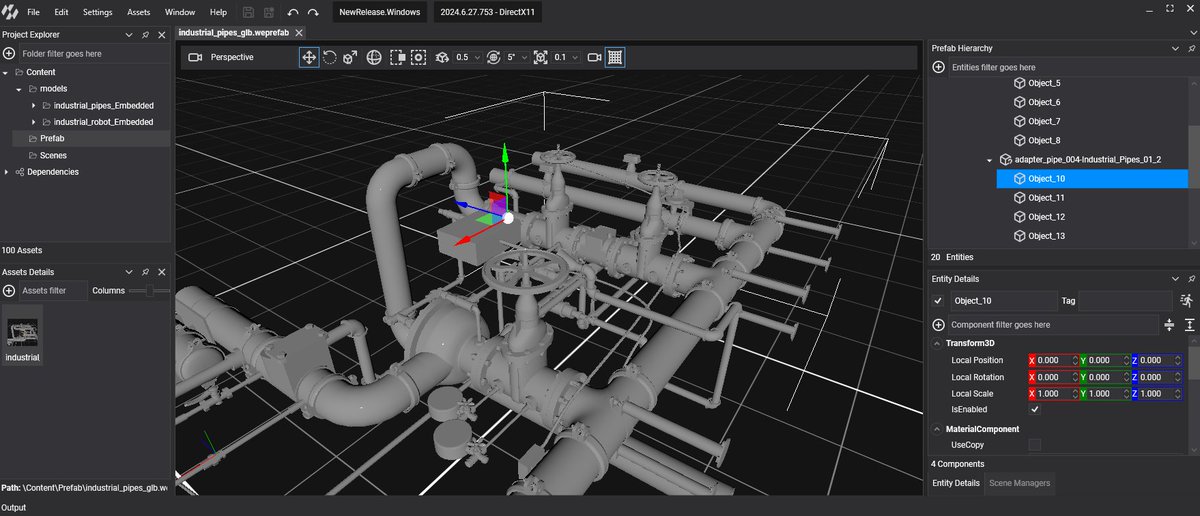The width and height of the screenshot is (1200, 516).
Task: Click the Evergine logo at top left
Action: [x=9, y=12]
